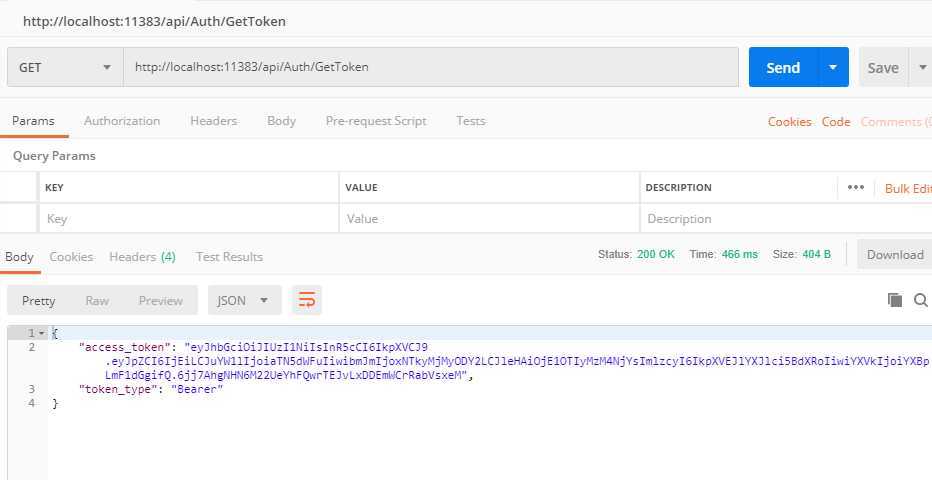Open the Authorization tab
The height and width of the screenshot is (480, 932).
coord(122,121)
